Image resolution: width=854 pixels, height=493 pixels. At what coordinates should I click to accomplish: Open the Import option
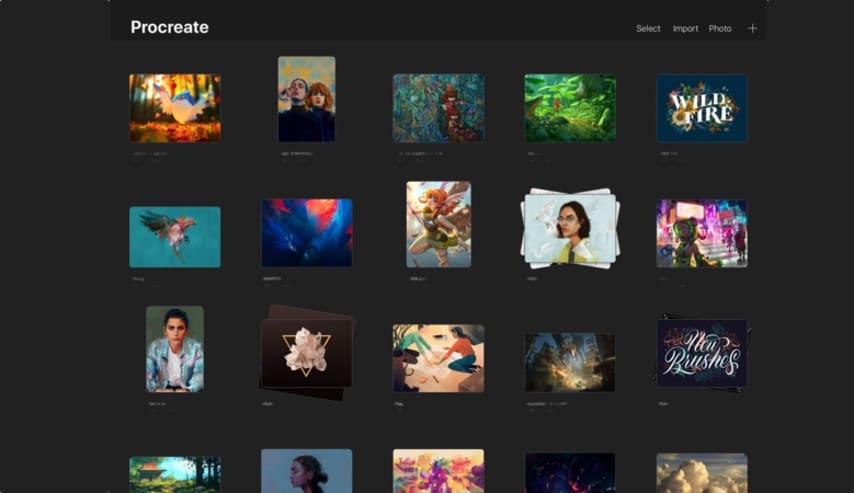pyautogui.click(x=685, y=29)
